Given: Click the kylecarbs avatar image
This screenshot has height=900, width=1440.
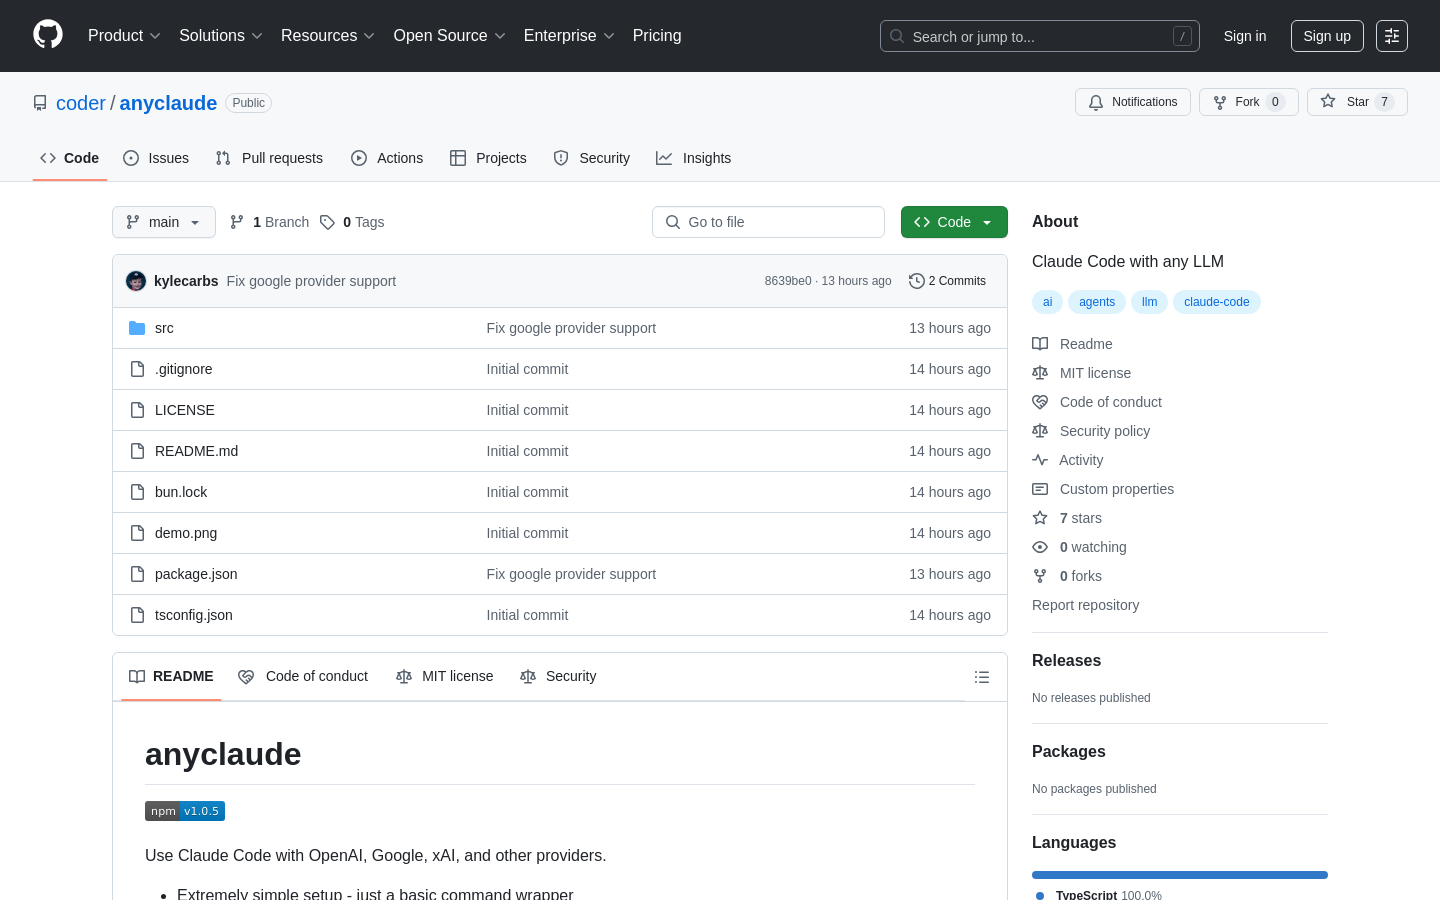Looking at the screenshot, I should point(136,281).
